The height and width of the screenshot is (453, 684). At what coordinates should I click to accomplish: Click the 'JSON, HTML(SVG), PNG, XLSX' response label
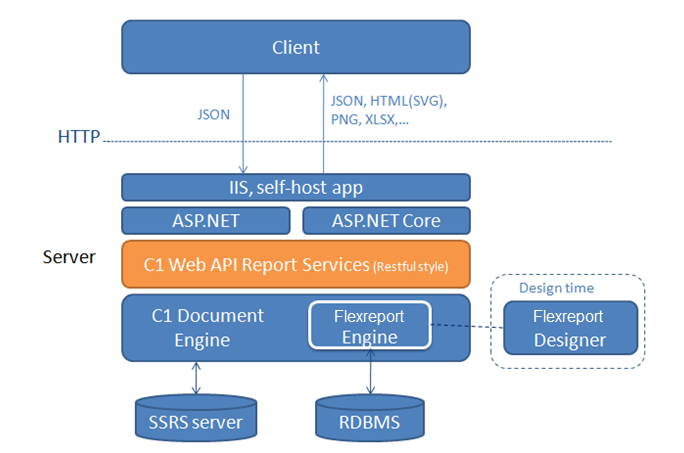click(x=387, y=110)
